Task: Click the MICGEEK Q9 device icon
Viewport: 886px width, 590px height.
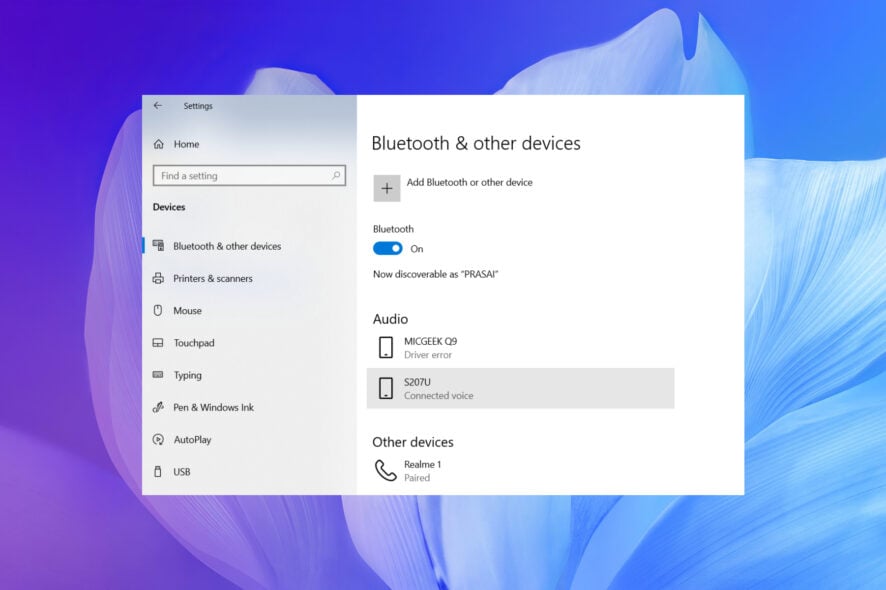Action: tap(386, 348)
